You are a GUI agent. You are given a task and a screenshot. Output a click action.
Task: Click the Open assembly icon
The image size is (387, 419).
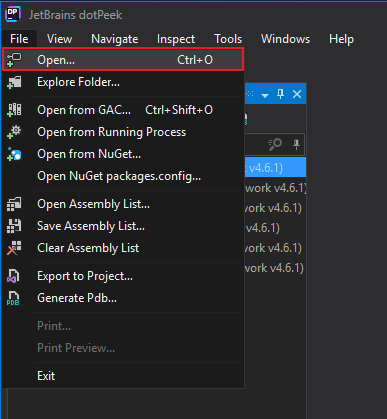[14, 60]
